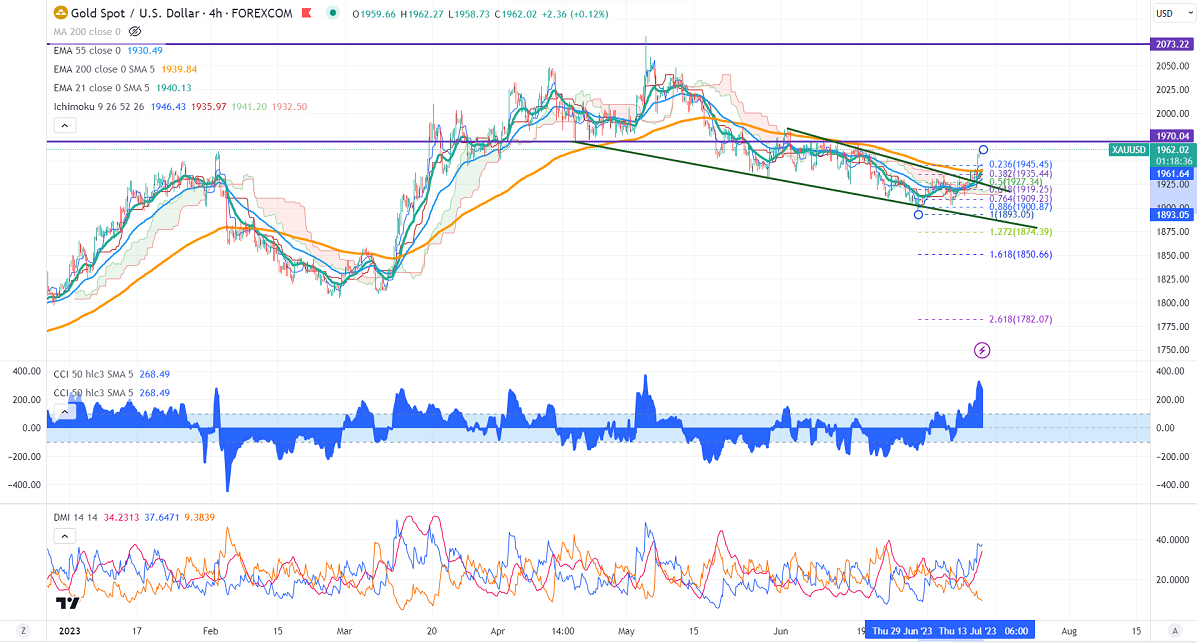Collapse the CCI pane legend chevron
Image resolution: width=1197 pixels, height=643 pixels.
tap(65, 412)
